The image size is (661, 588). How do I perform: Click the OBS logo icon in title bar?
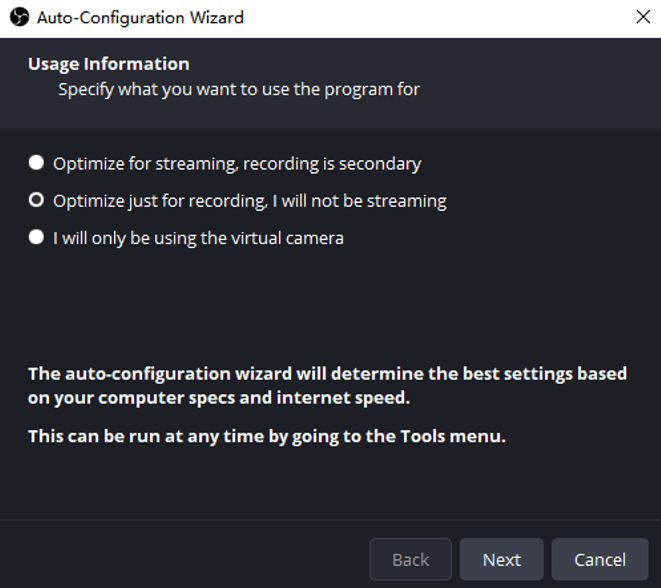(x=19, y=17)
